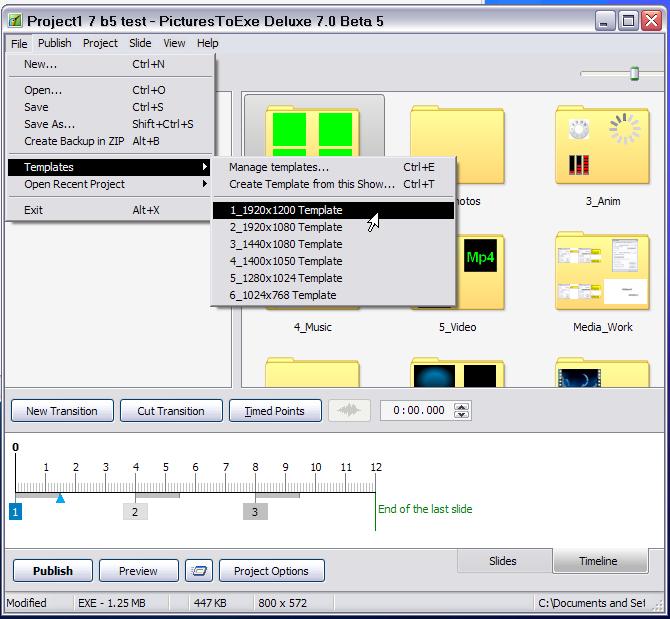Select Save As... menu entry
The height and width of the screenshot is (619, 670).
[x=110, y=124]
